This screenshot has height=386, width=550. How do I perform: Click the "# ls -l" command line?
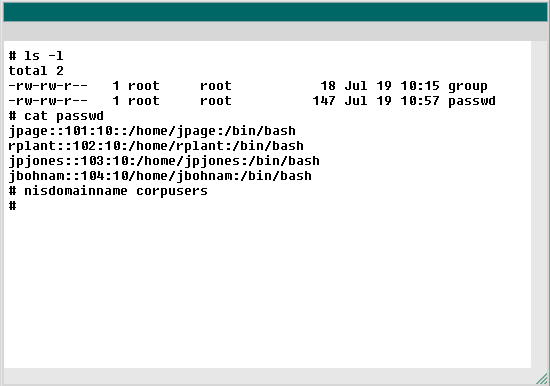pyautogui.click(x=36, y=56)
